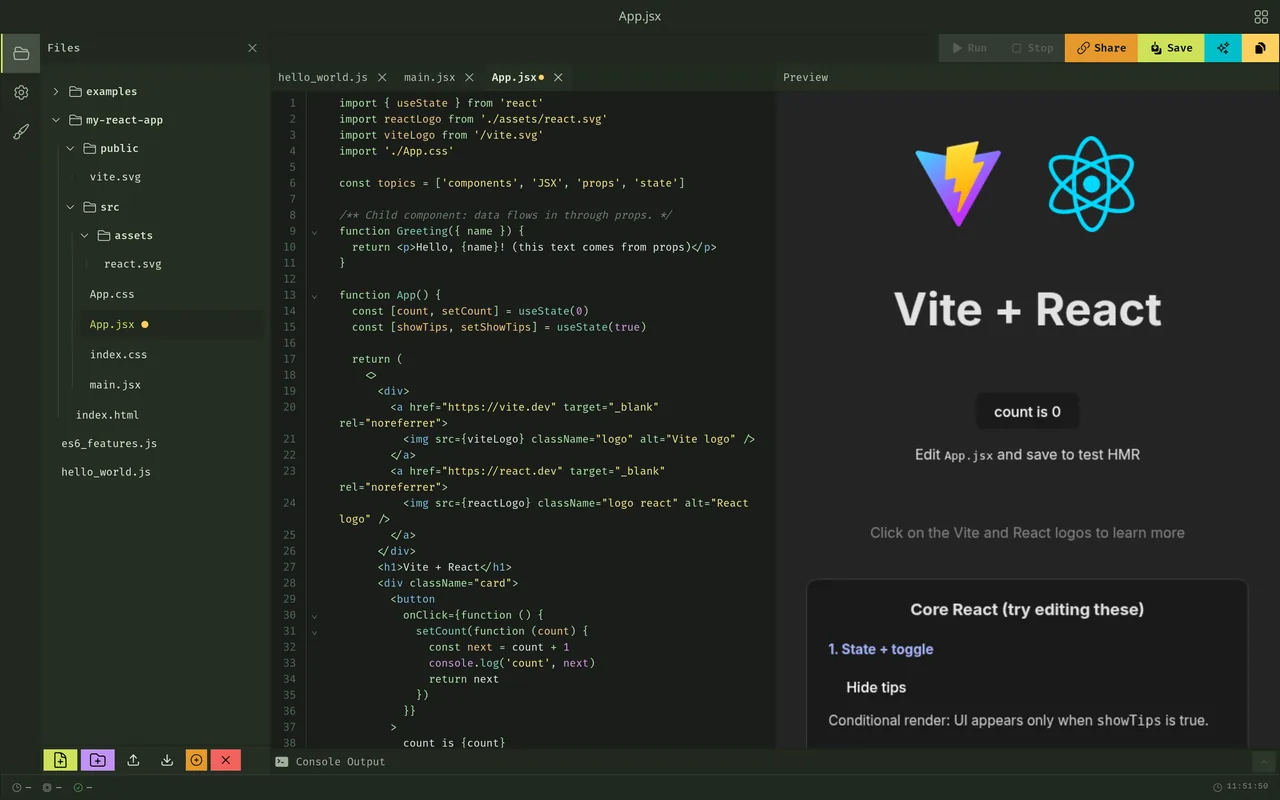Click the Share button

coord(1101,48)
